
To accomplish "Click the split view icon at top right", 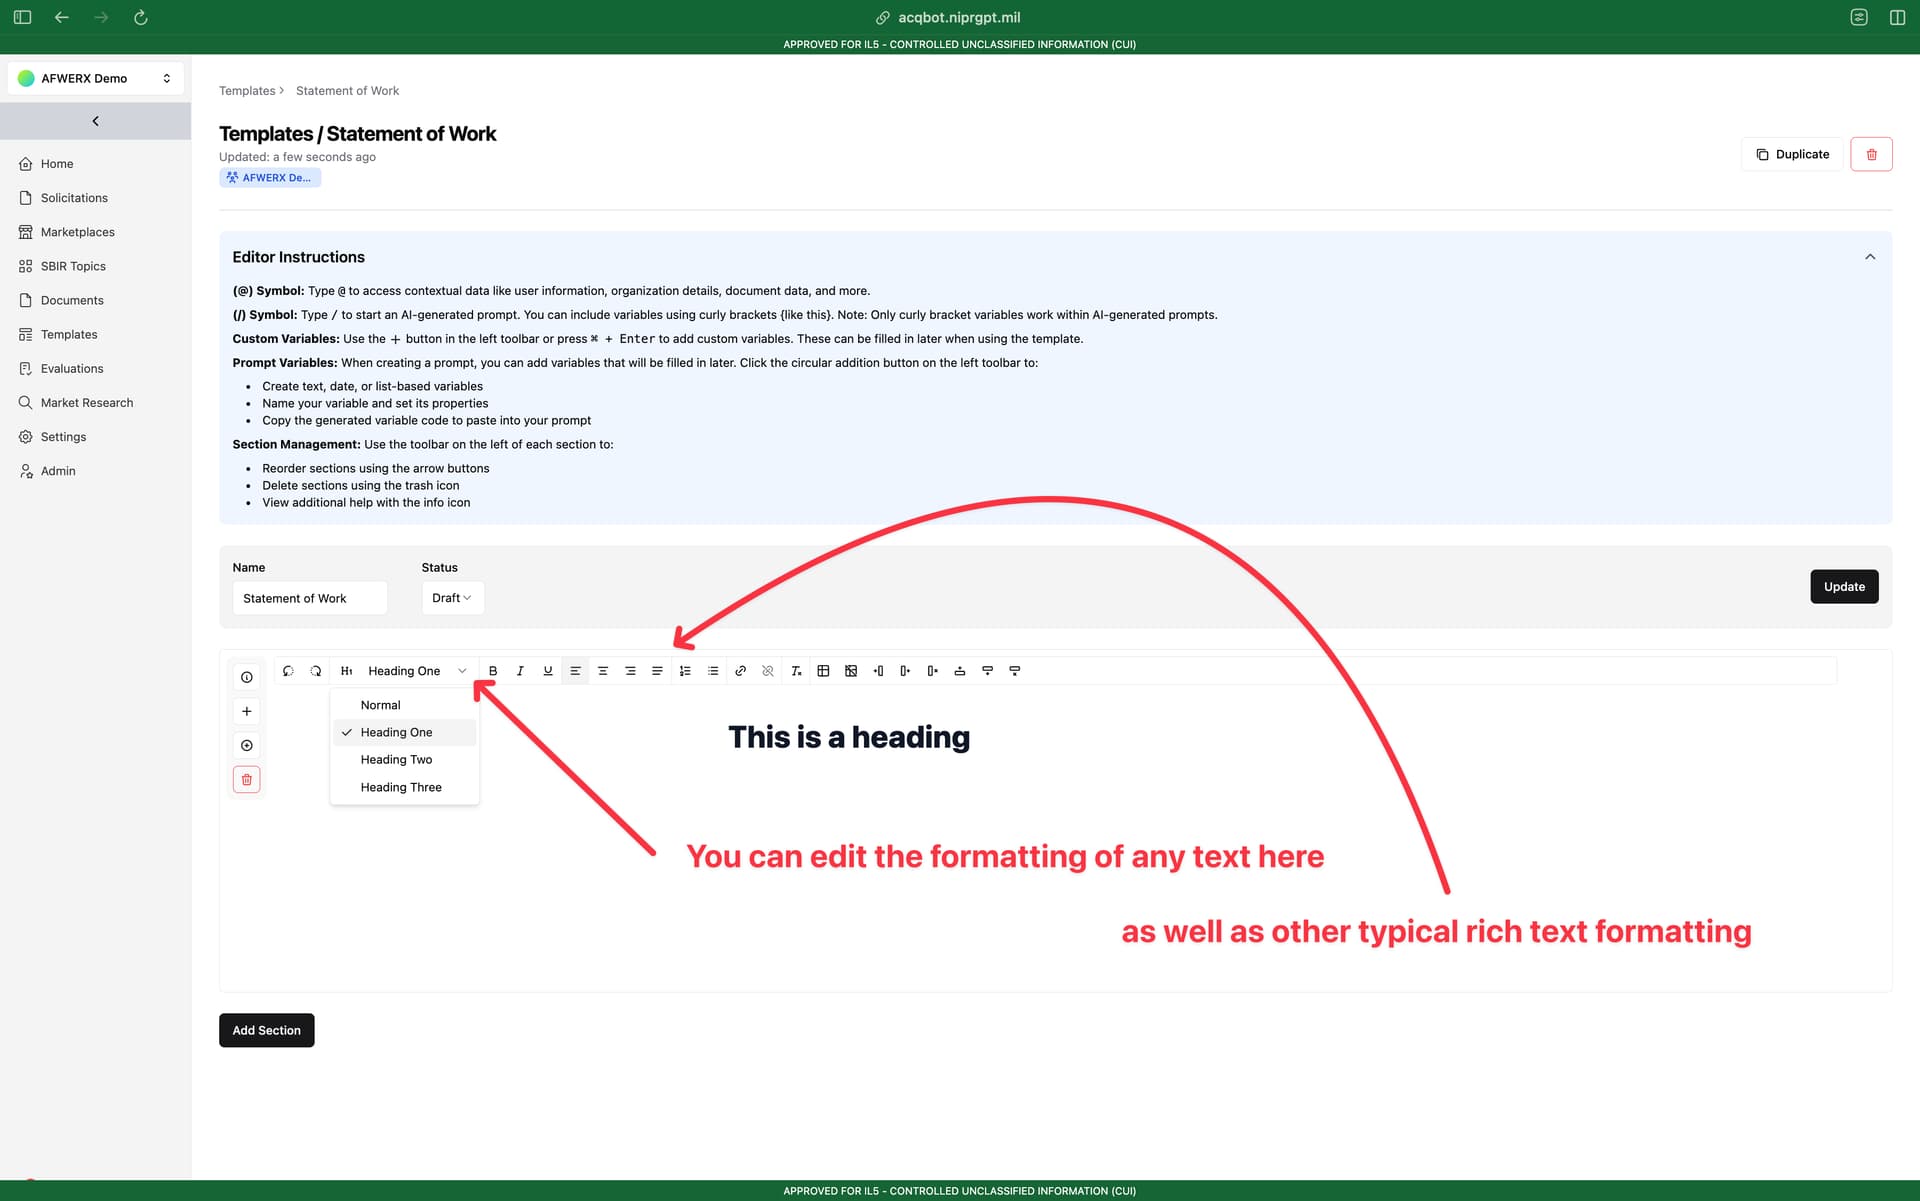I will [x=1897, y=17].
